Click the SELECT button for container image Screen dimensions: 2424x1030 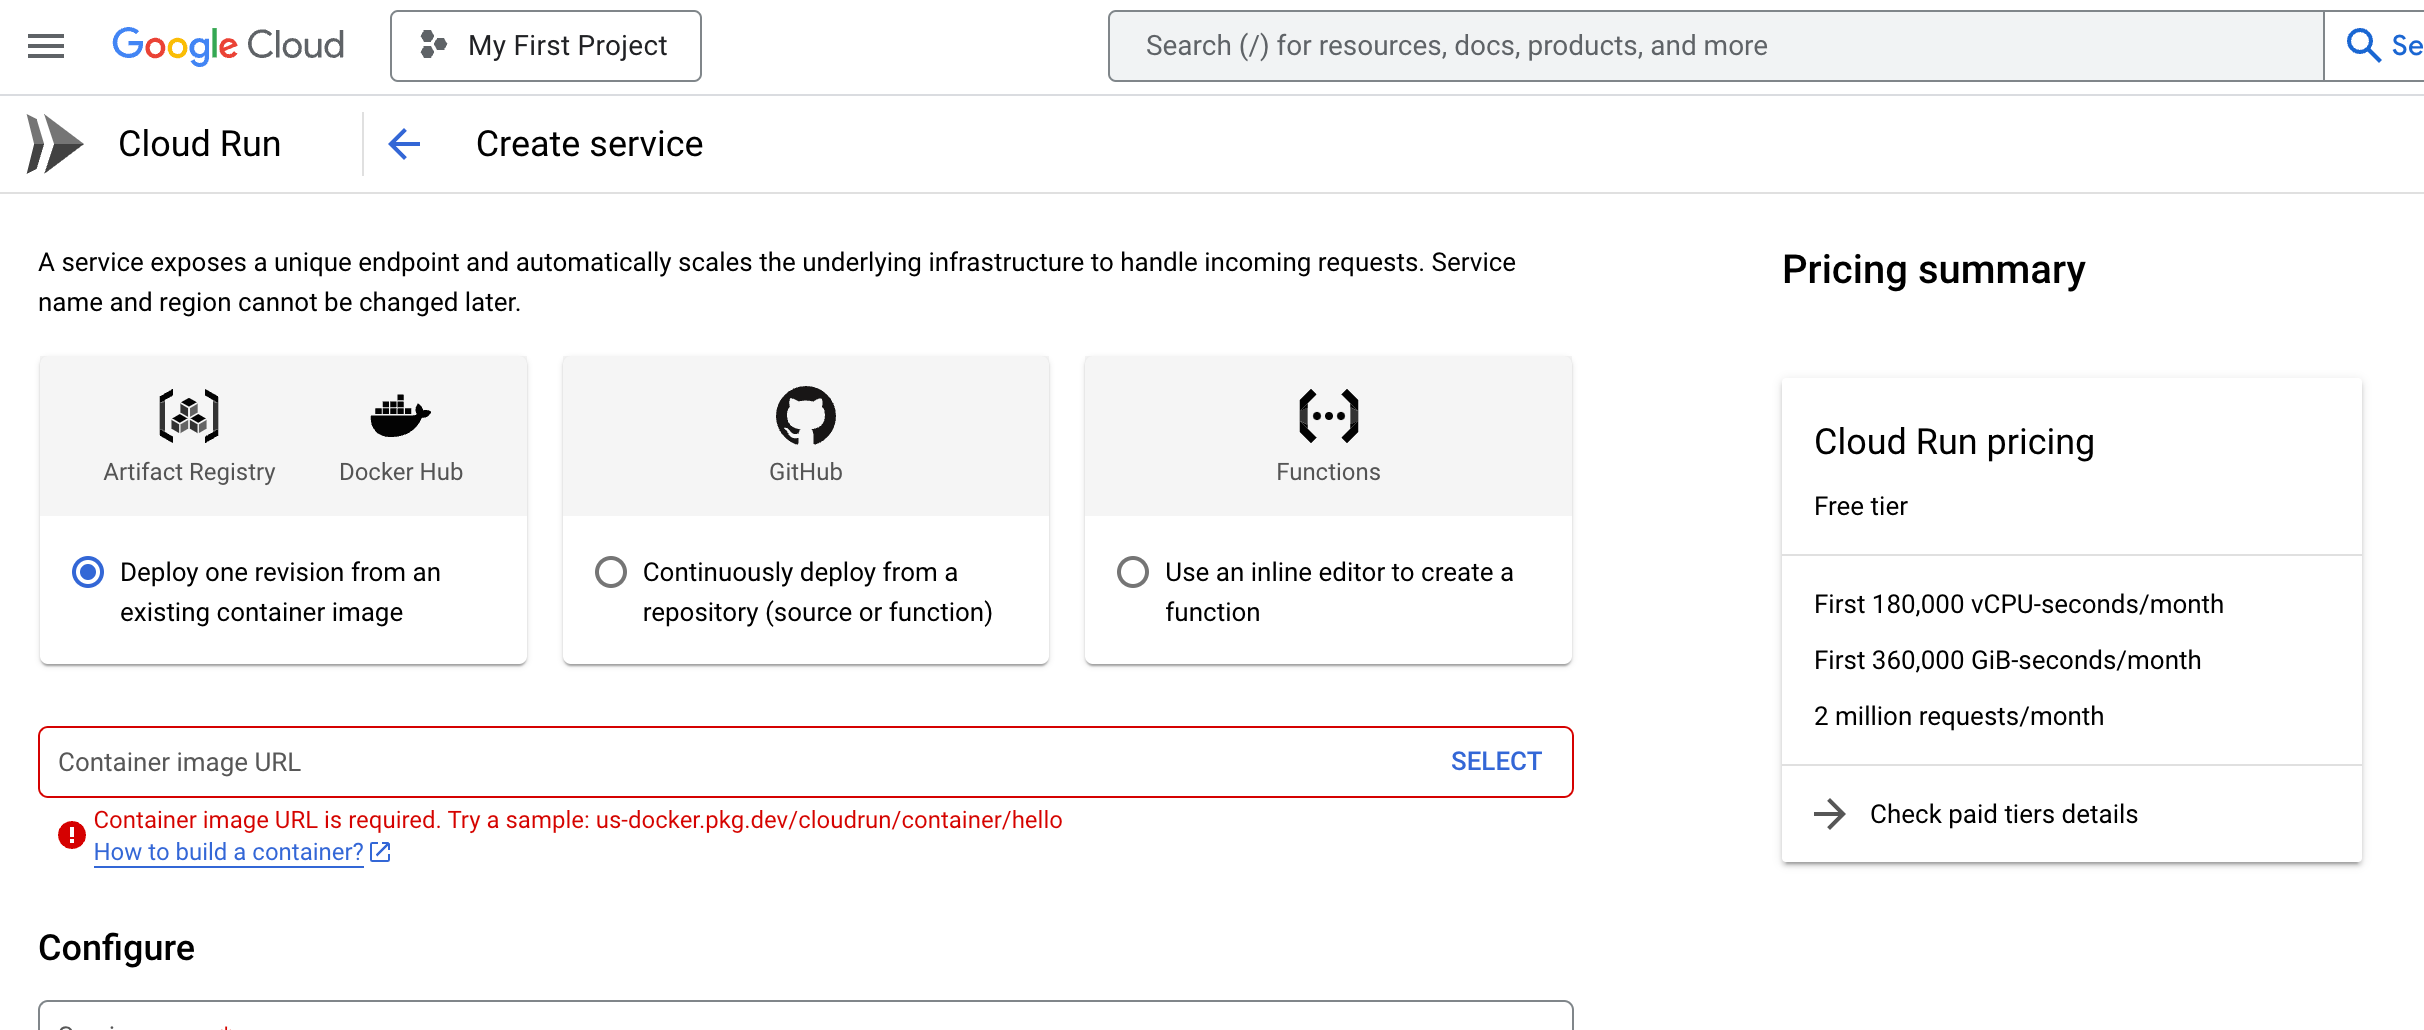1496,762
